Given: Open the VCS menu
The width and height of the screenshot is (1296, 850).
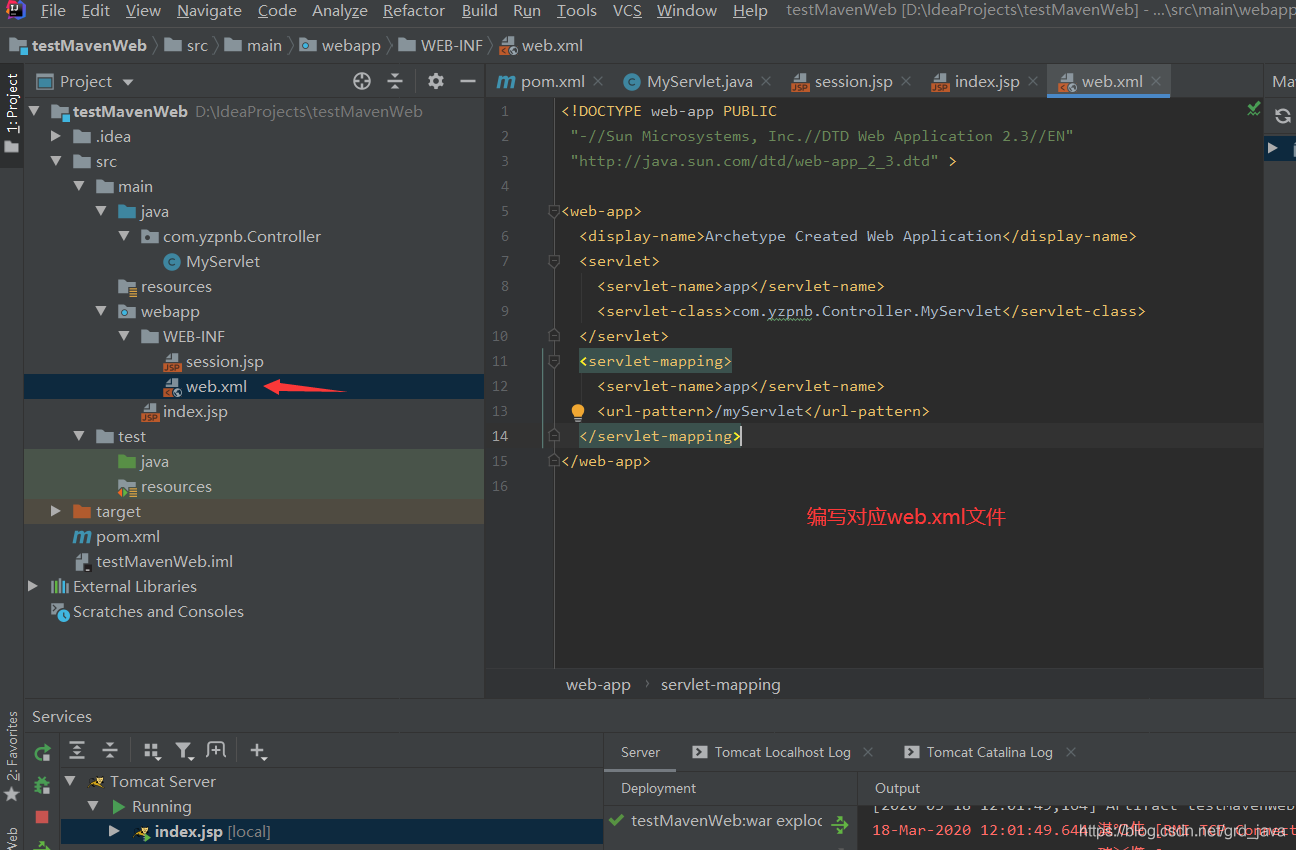Looking at the screenshot, I should click(627, 11).
